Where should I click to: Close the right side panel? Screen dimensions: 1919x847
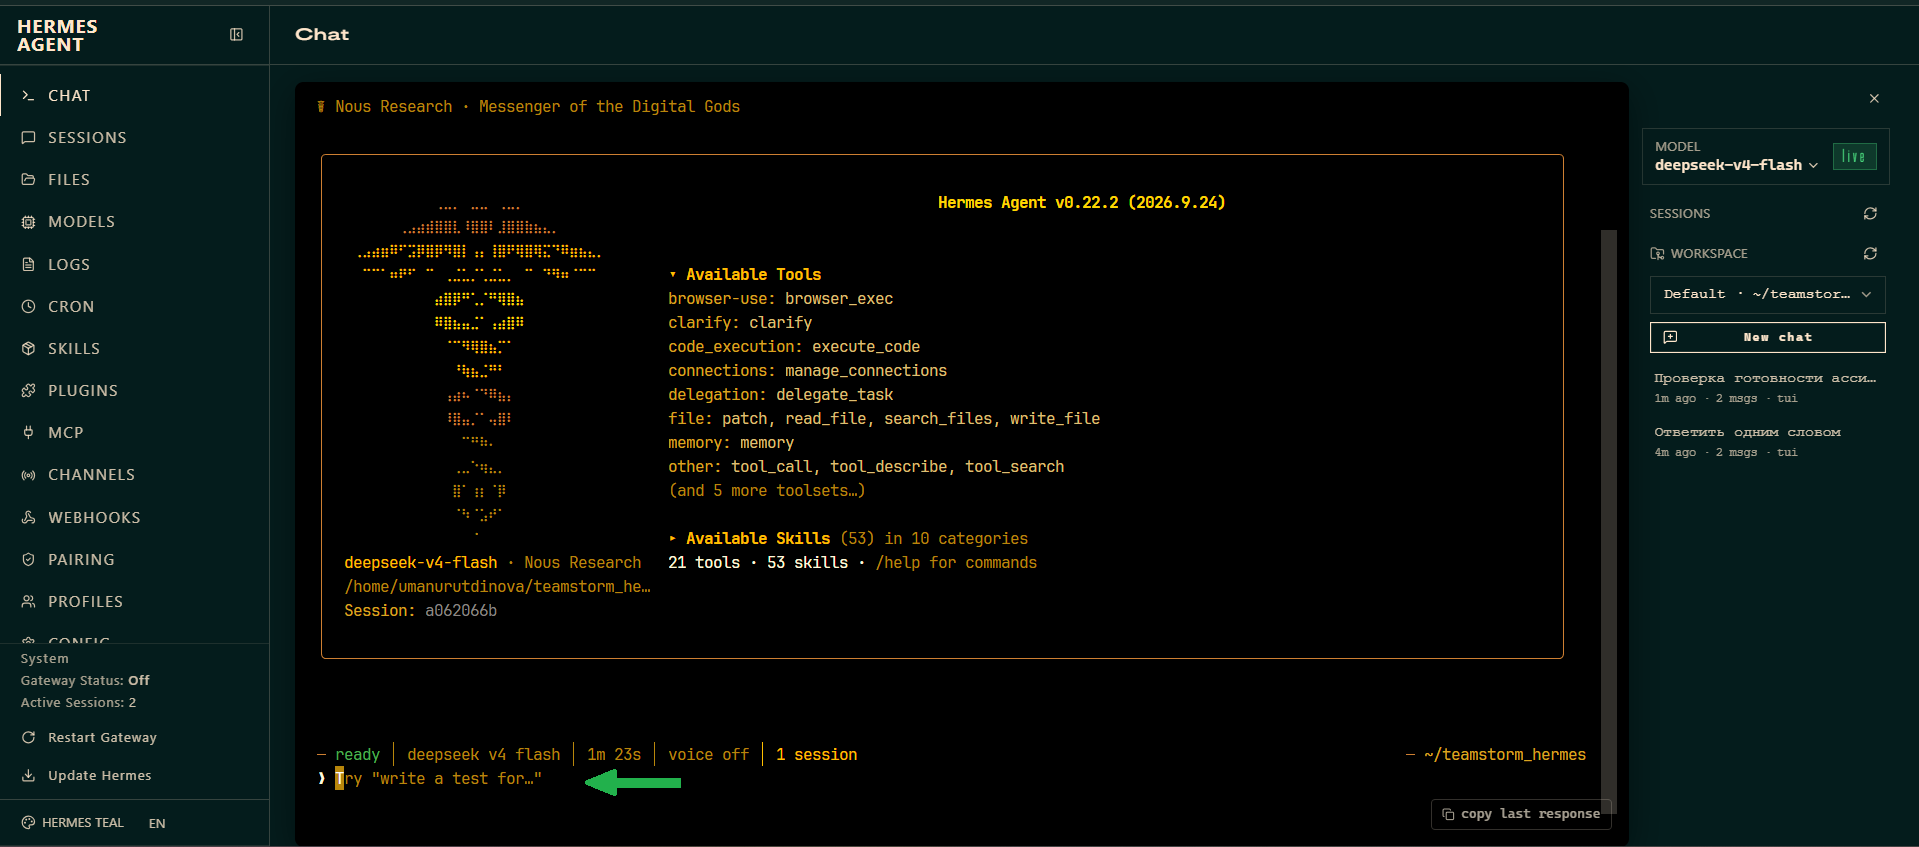pyautogui.click(x=1874, y=98)
